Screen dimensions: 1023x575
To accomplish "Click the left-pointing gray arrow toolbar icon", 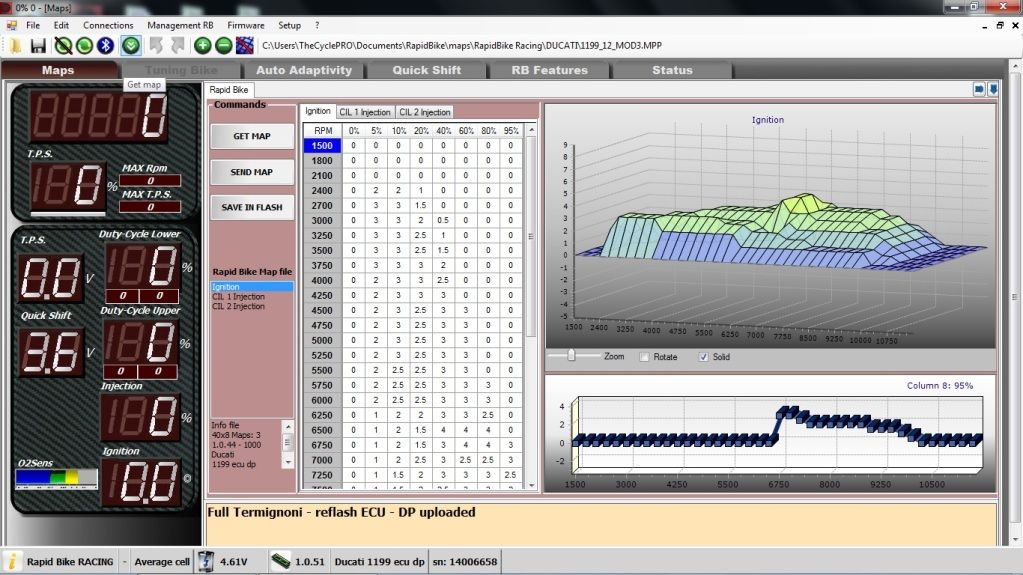I will [156, 45].
